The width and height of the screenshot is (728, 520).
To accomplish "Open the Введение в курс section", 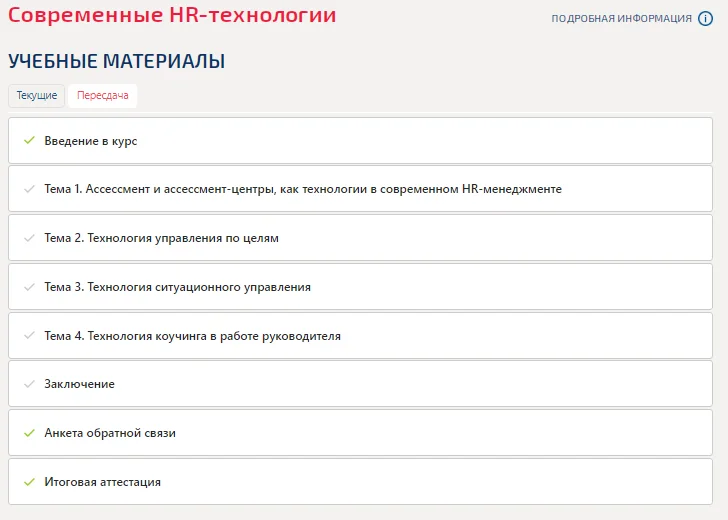I will point(360,141).
